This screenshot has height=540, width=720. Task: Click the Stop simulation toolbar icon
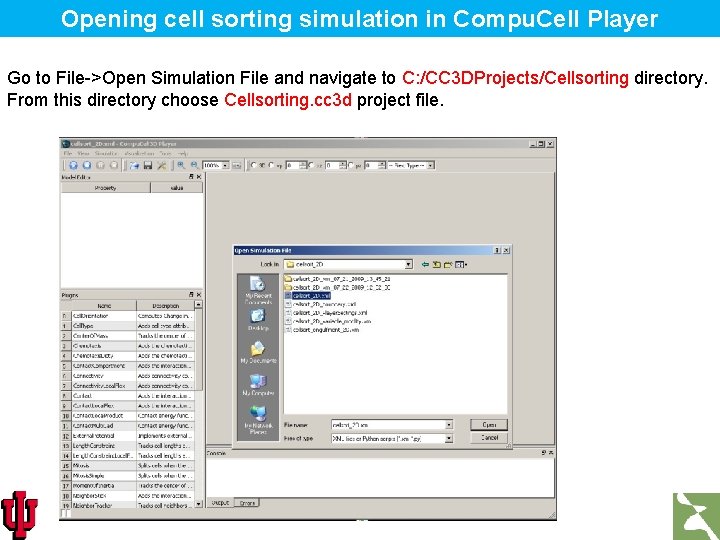coord(114,165)
